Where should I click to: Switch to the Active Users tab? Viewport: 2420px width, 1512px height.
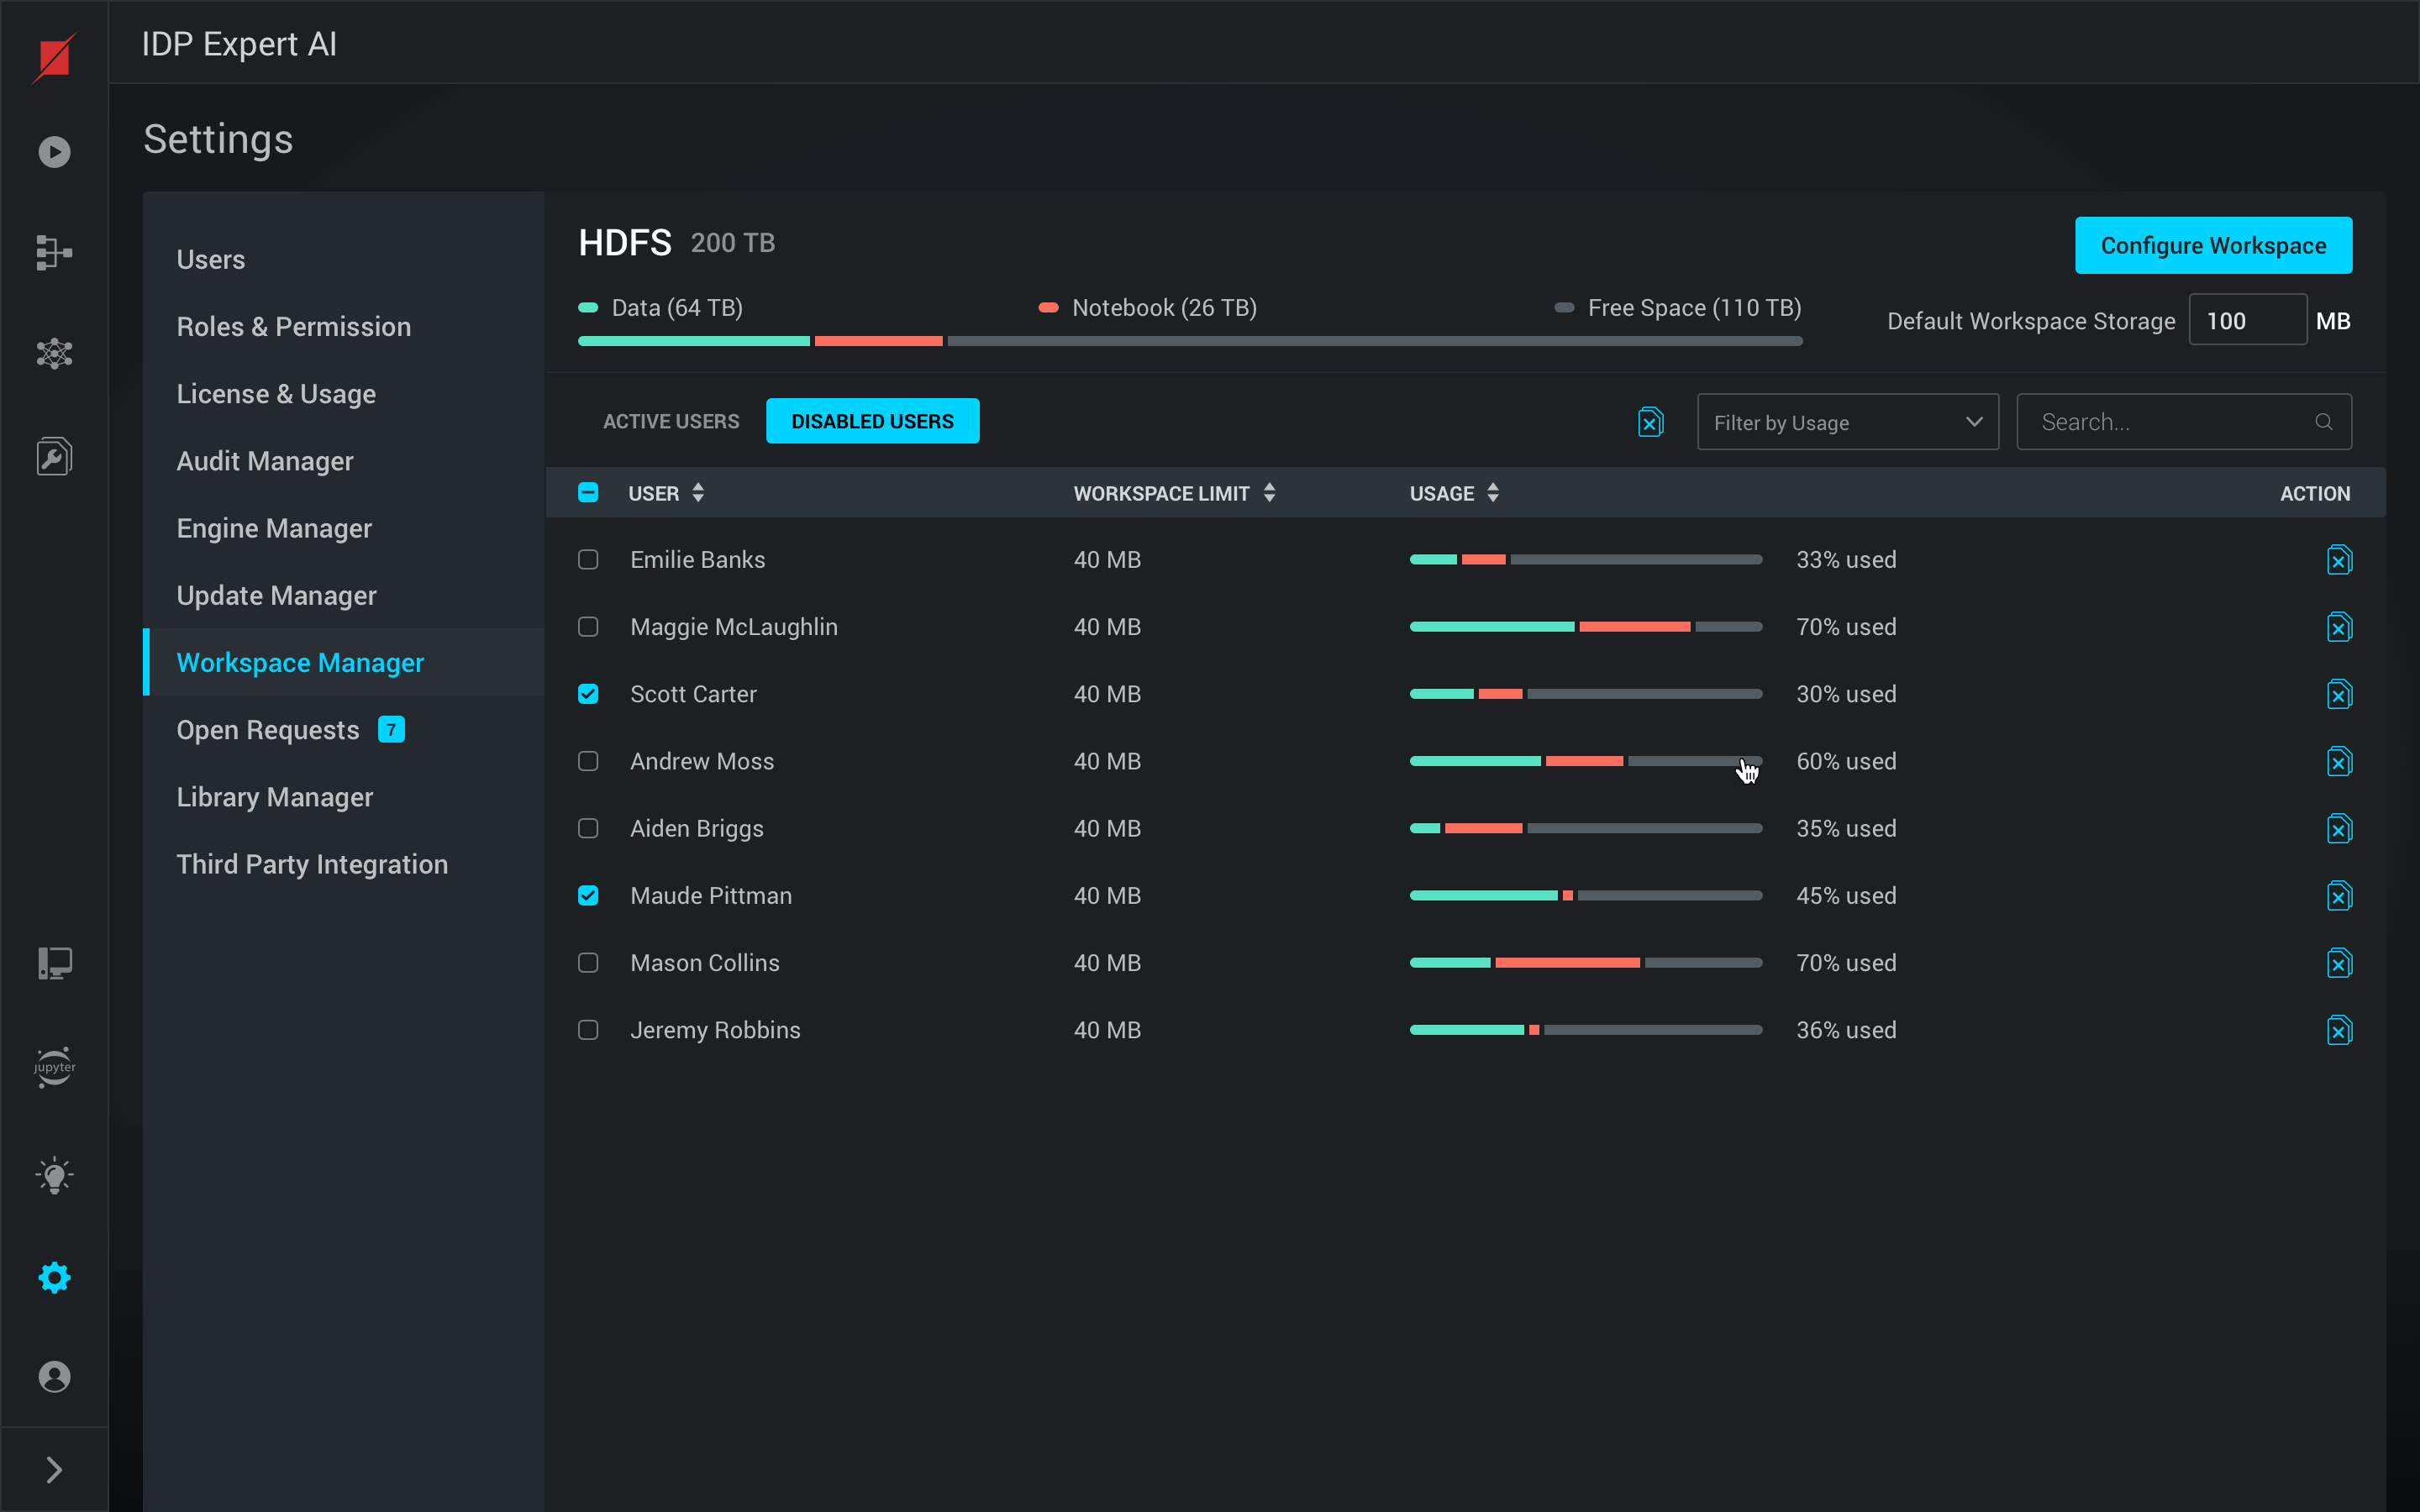pos(671,422)
